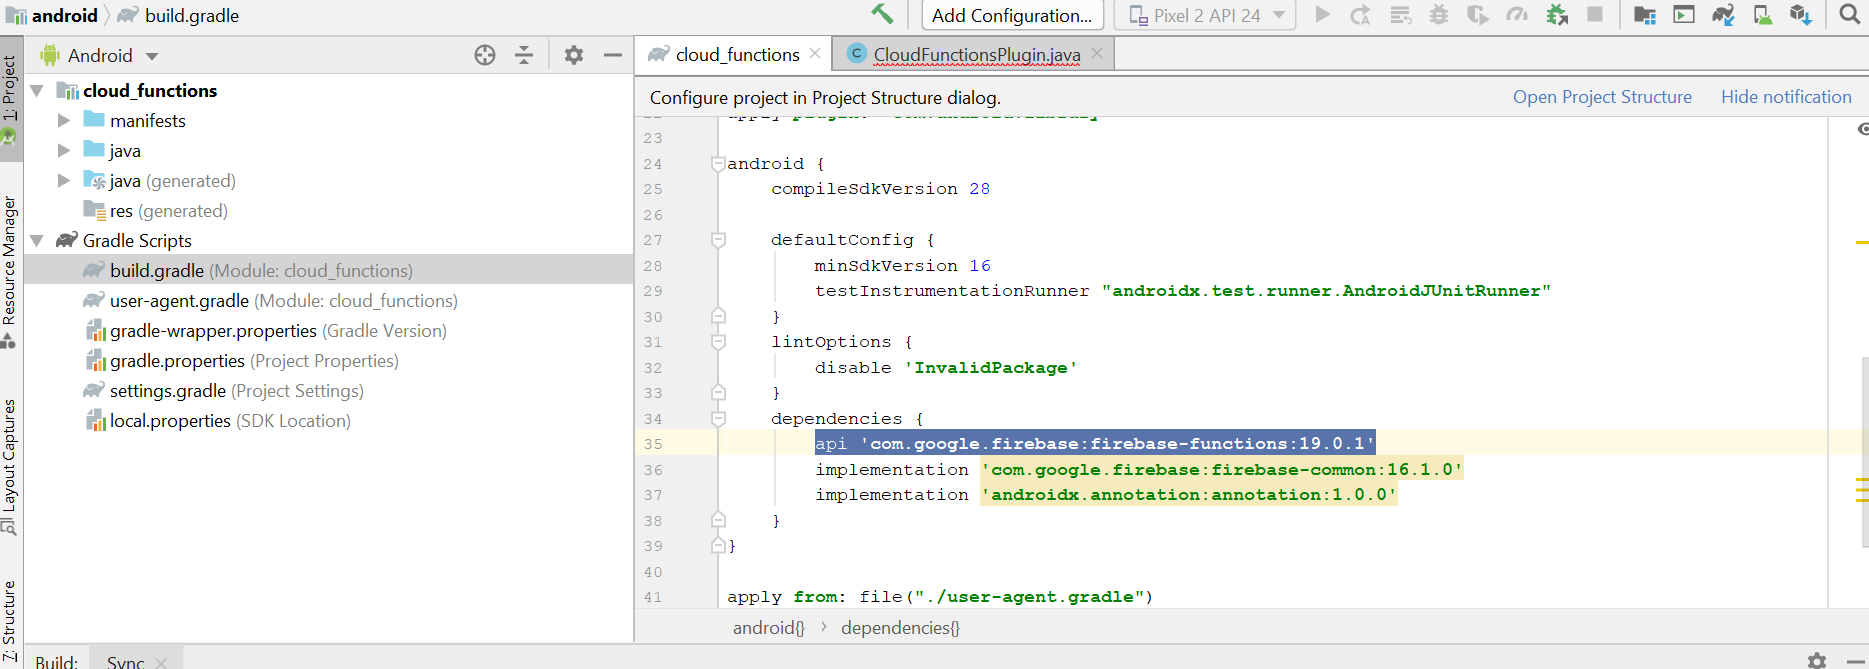Image resolution: width=1869 pixels, height=669 pixels.
Task: Collapse the dependencies block fold marker
Action: pos(718,419)
